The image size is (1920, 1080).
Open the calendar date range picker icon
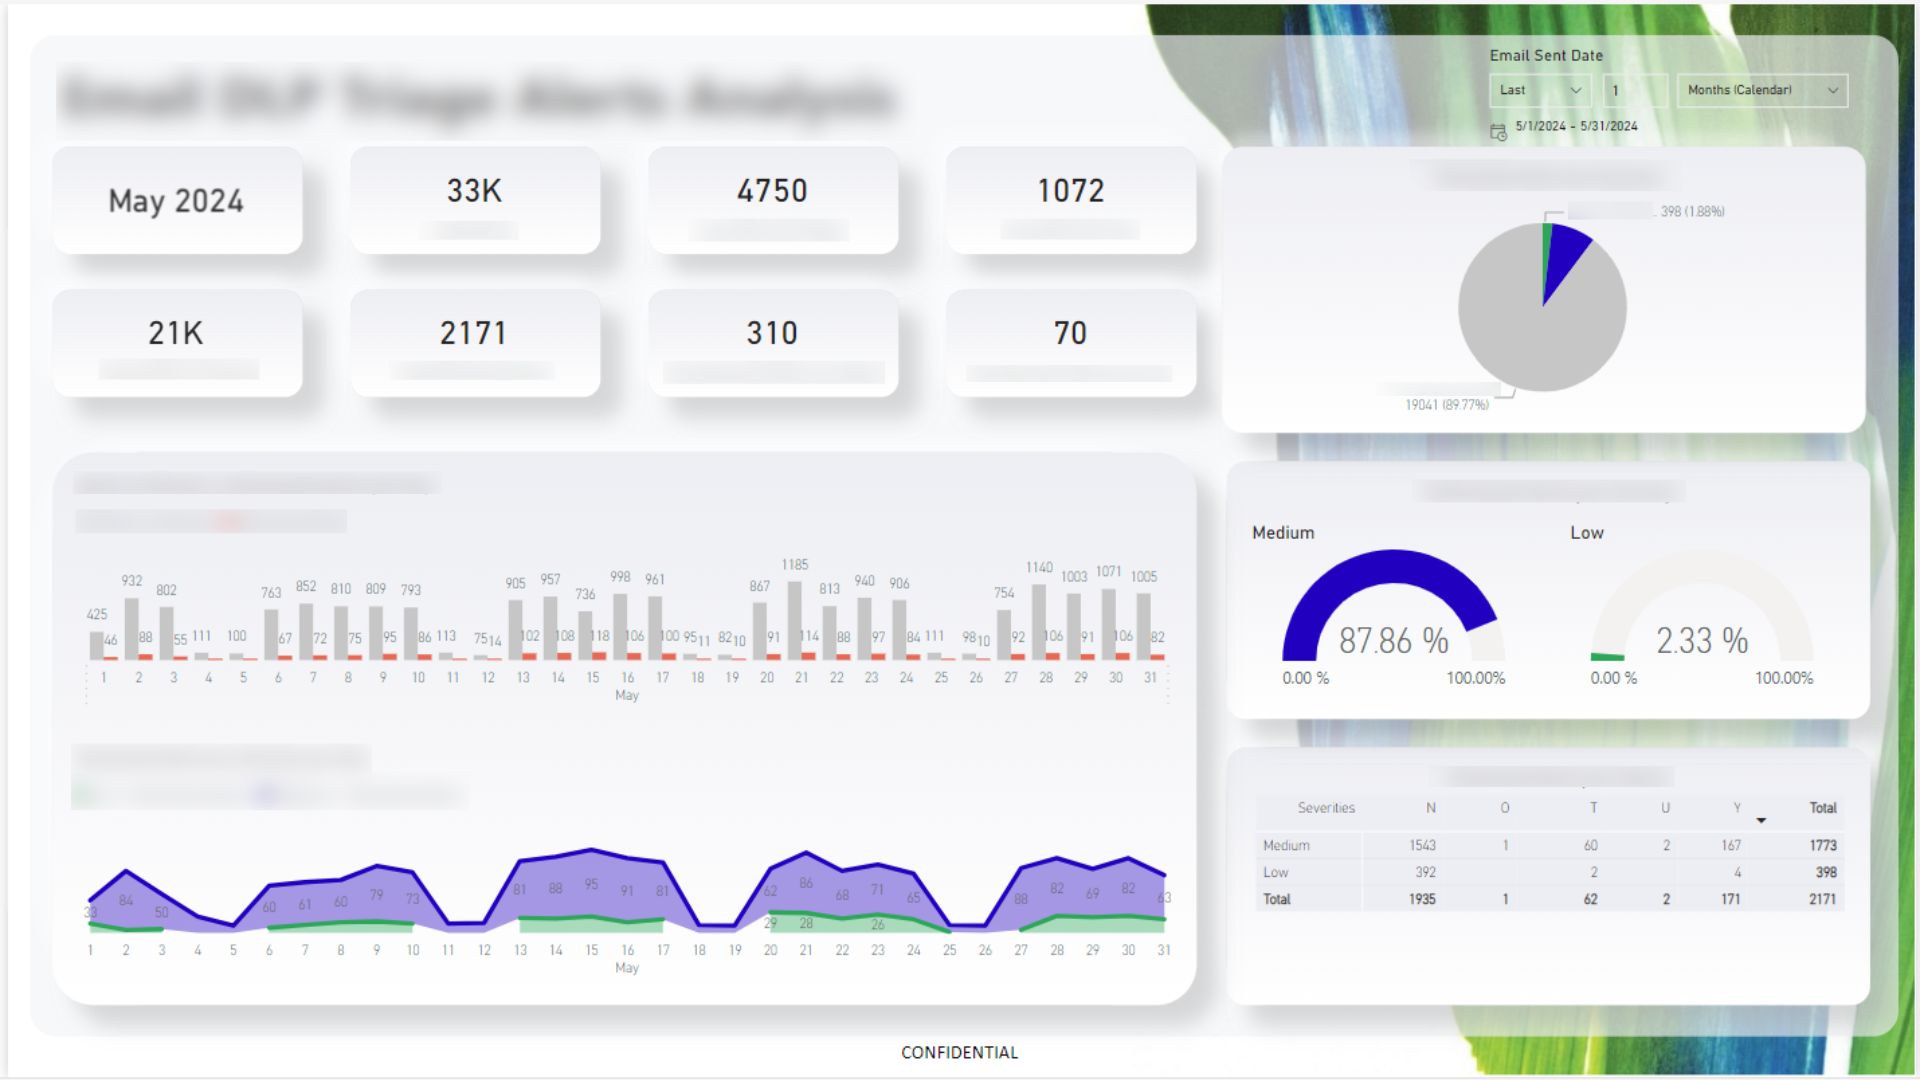point(1498,132)
